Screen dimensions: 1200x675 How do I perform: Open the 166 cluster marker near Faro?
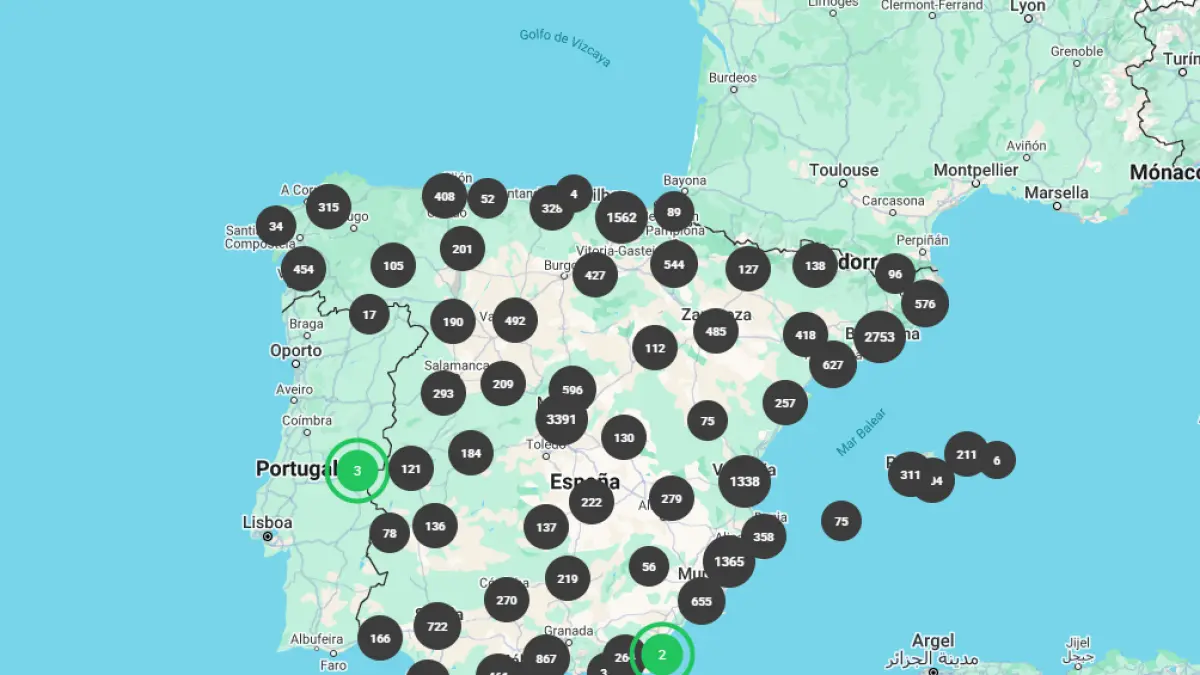(x=380, y=638)
